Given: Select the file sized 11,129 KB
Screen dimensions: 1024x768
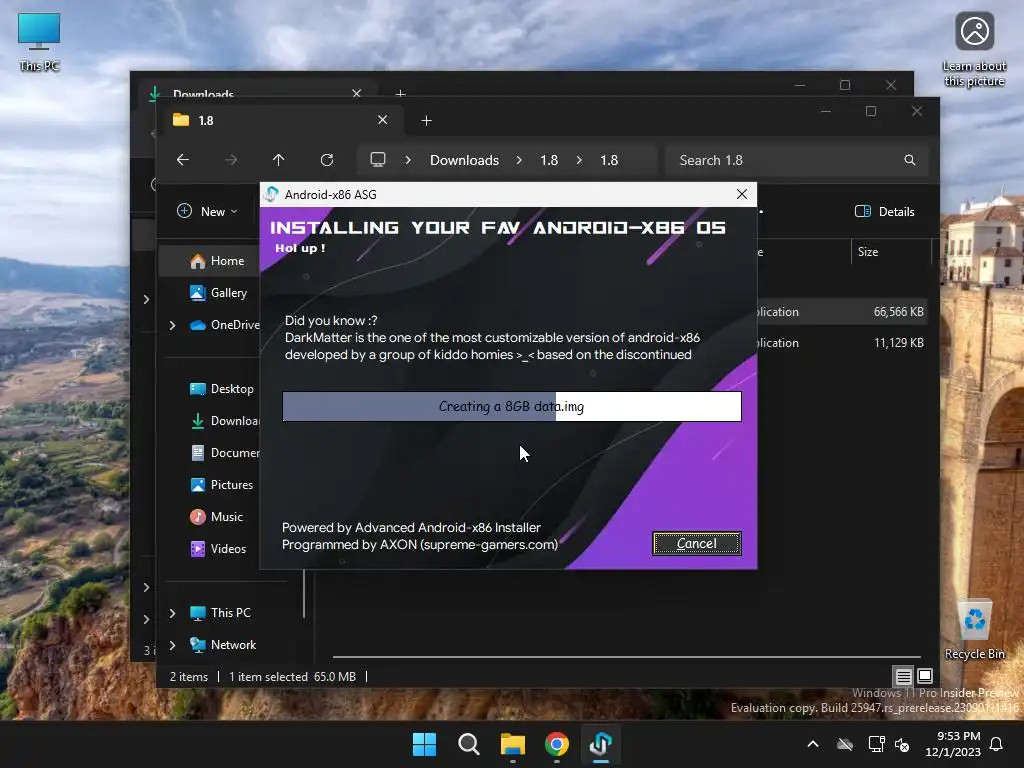Looking at the screenshot, I should click(x=842, y=342).
